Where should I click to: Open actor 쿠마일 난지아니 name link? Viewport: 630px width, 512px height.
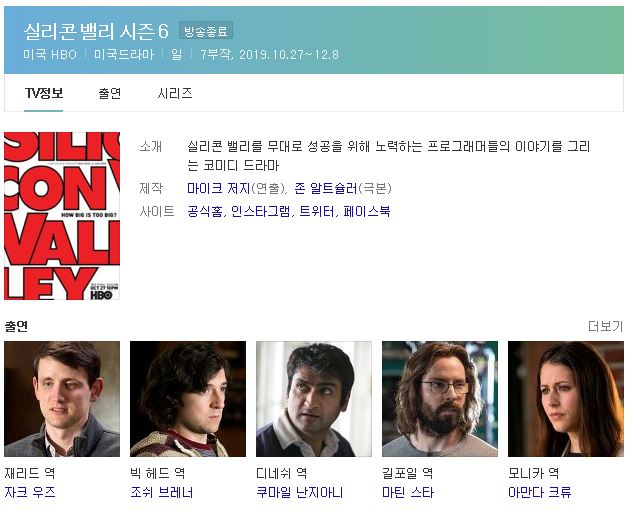[x=299, y=492]
